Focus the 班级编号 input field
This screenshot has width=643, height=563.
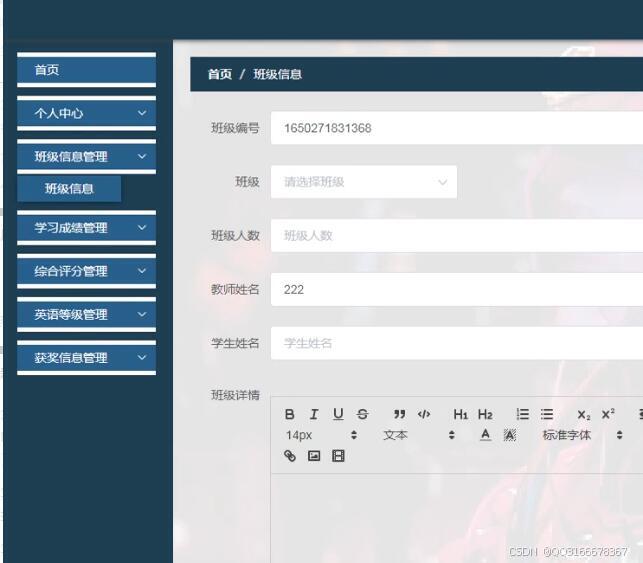click(457, 128)
